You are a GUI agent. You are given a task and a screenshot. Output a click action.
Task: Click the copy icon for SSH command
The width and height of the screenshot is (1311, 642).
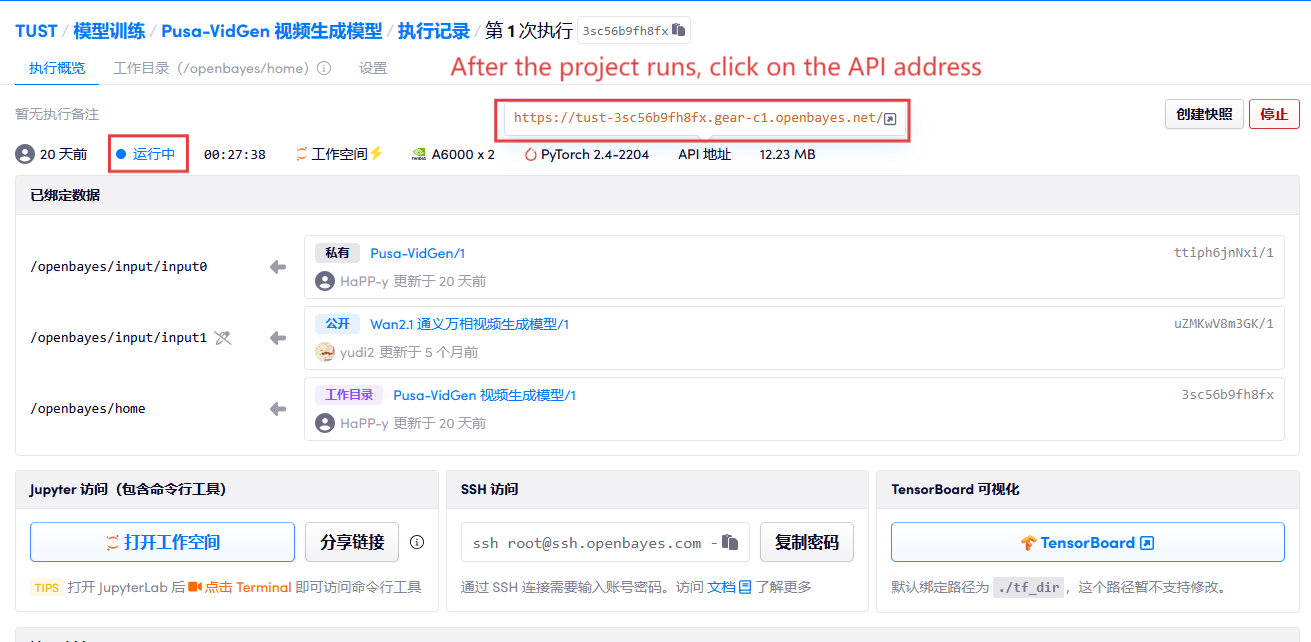pos(730,543)
